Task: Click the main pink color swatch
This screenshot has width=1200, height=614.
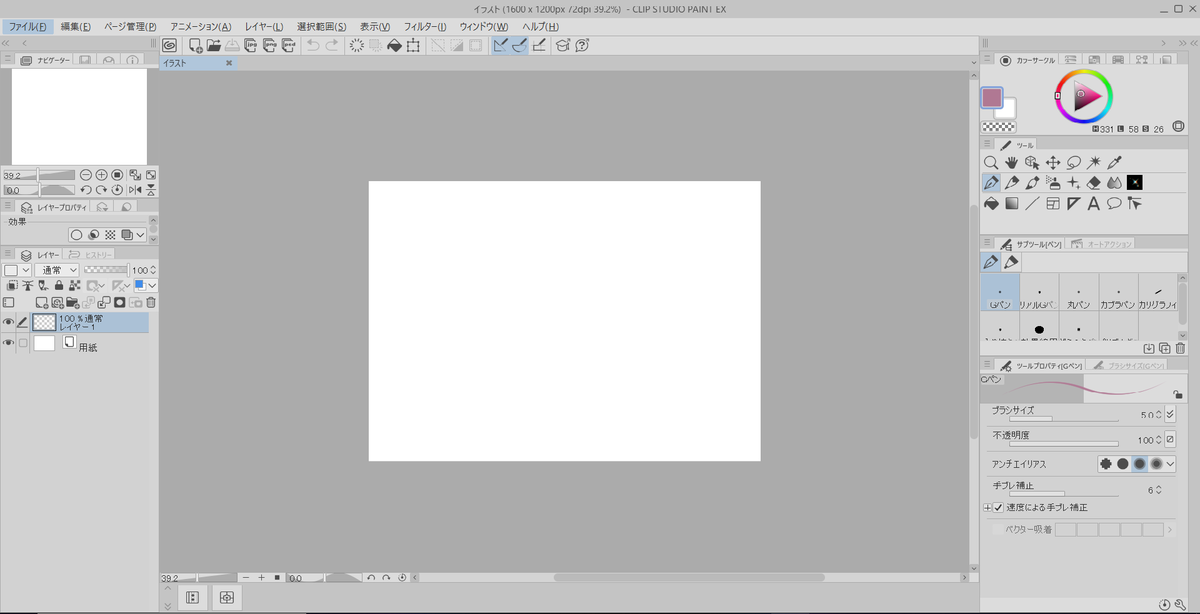Action: [x=991, y=98]
